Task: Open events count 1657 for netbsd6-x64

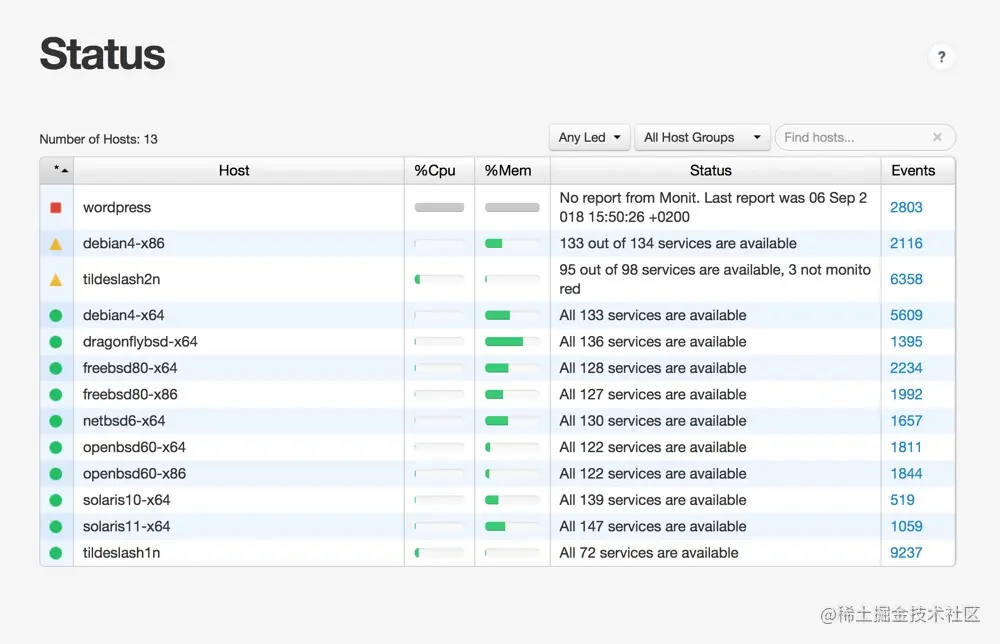Action: click(x=906, y=421)
